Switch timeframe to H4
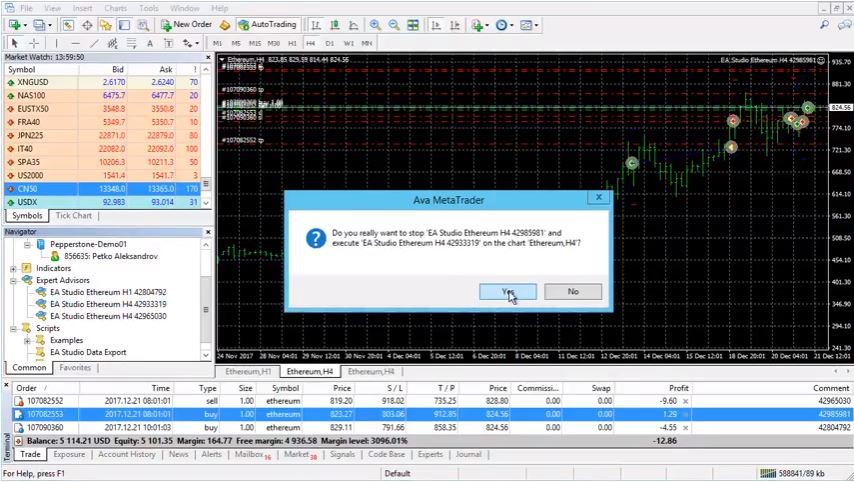854x482 pixels. coord(311,43)
